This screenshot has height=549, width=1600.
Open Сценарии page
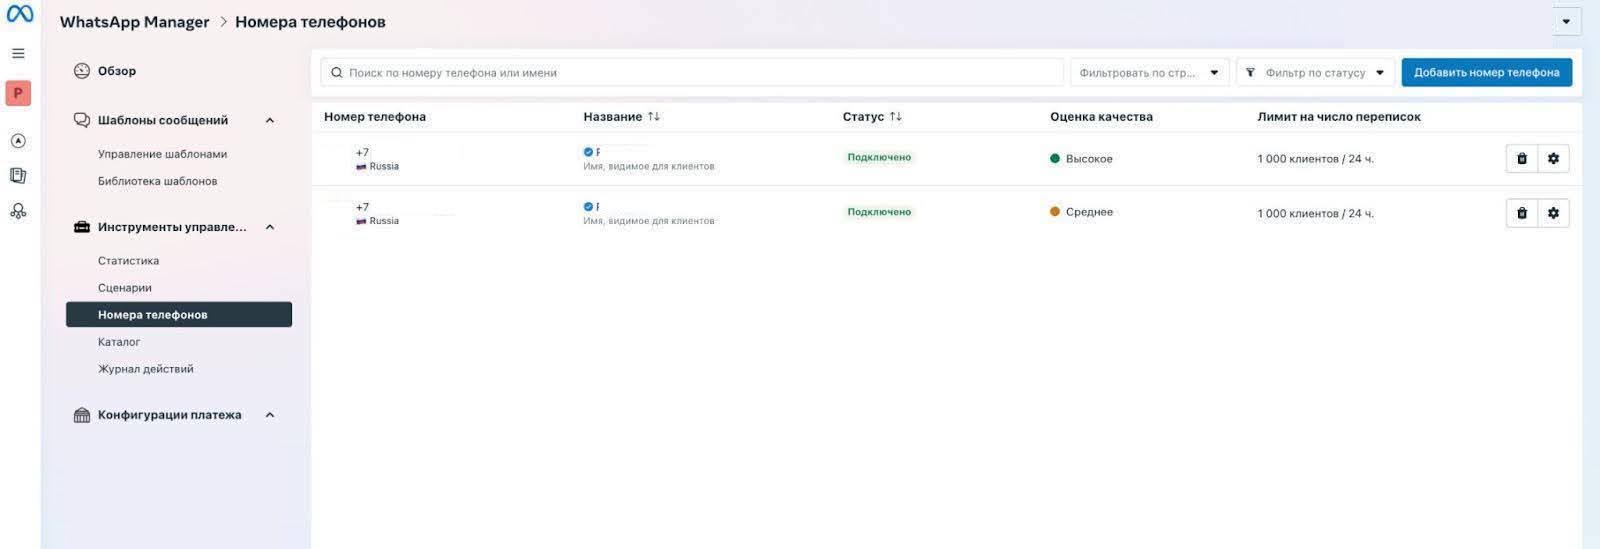125,288
